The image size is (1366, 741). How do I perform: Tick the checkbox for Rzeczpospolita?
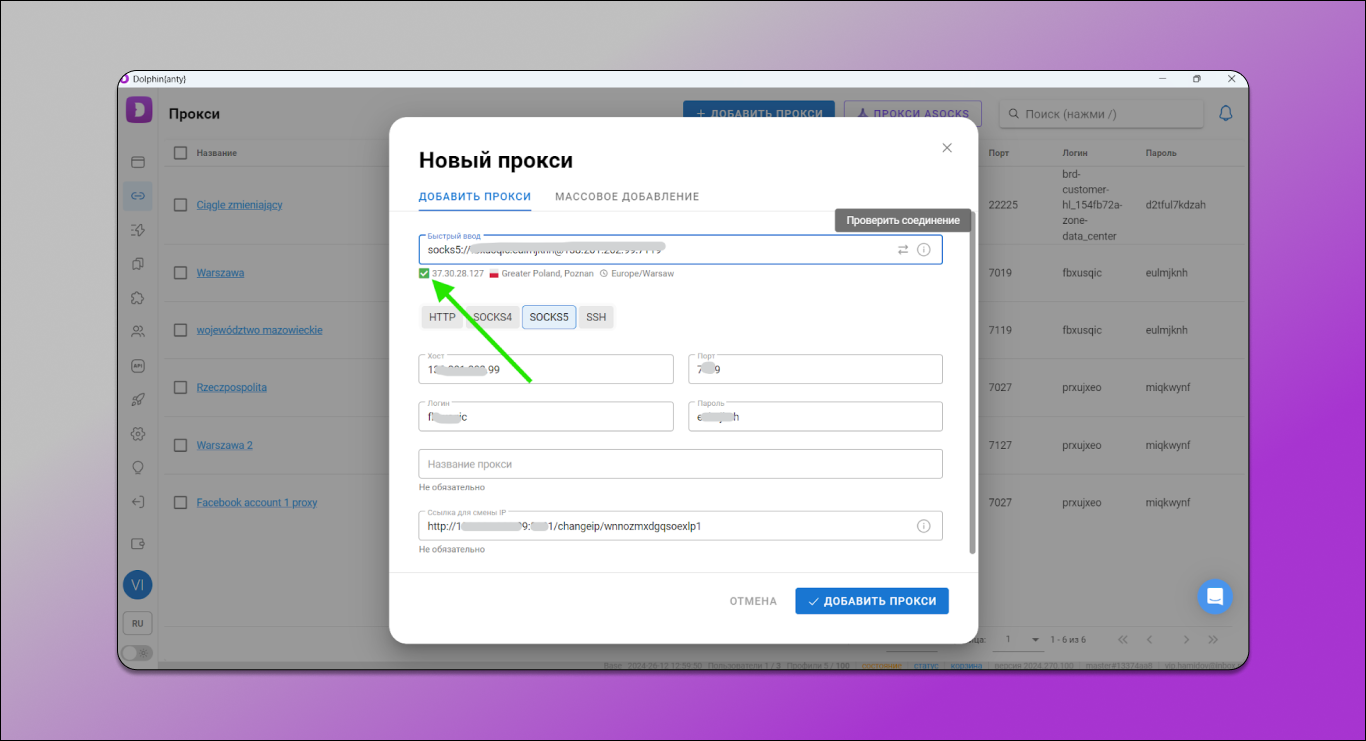181,388
